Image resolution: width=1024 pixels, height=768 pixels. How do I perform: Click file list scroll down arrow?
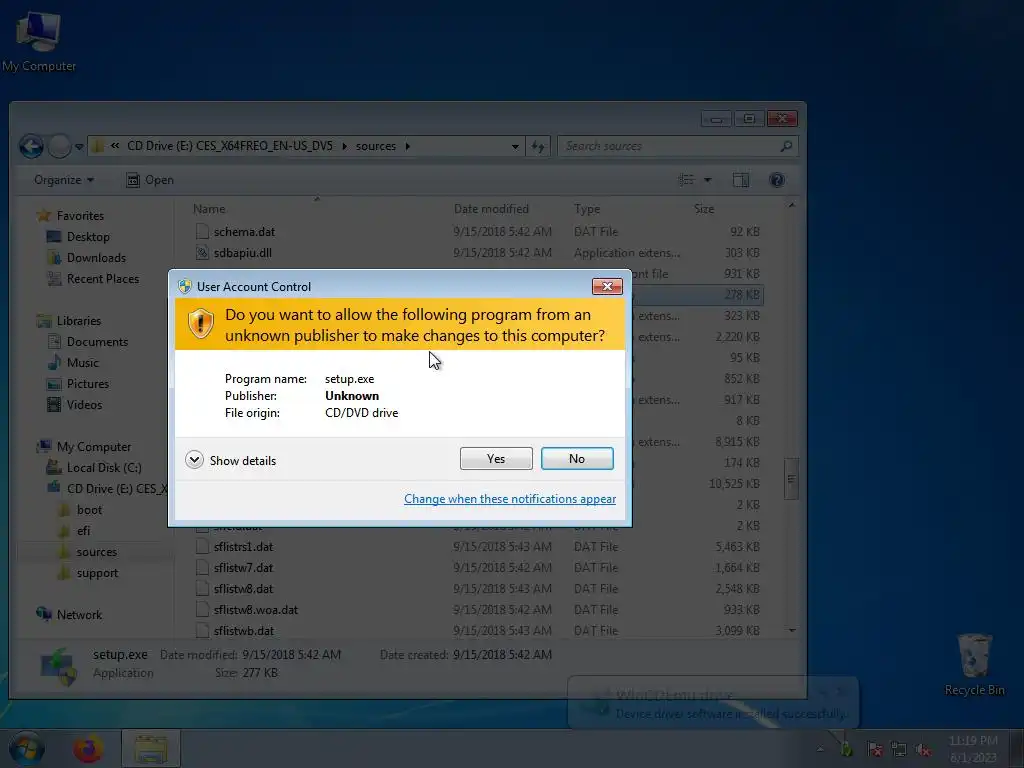[792, 630]
